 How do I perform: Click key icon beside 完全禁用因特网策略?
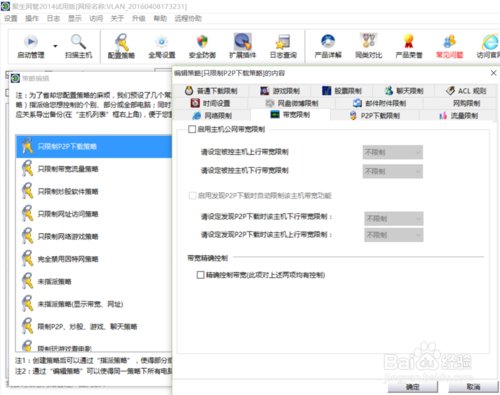[27, 258]
